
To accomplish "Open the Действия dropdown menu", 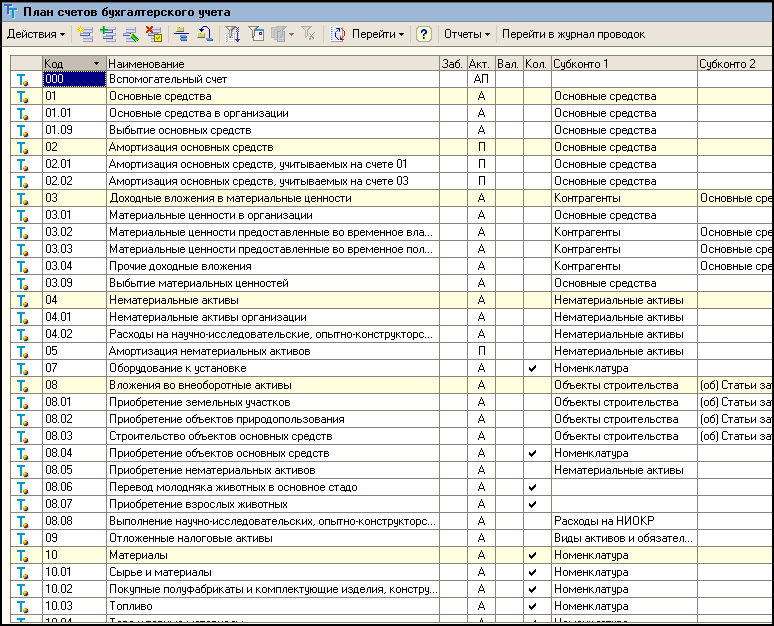I will [x=36, y=34].
